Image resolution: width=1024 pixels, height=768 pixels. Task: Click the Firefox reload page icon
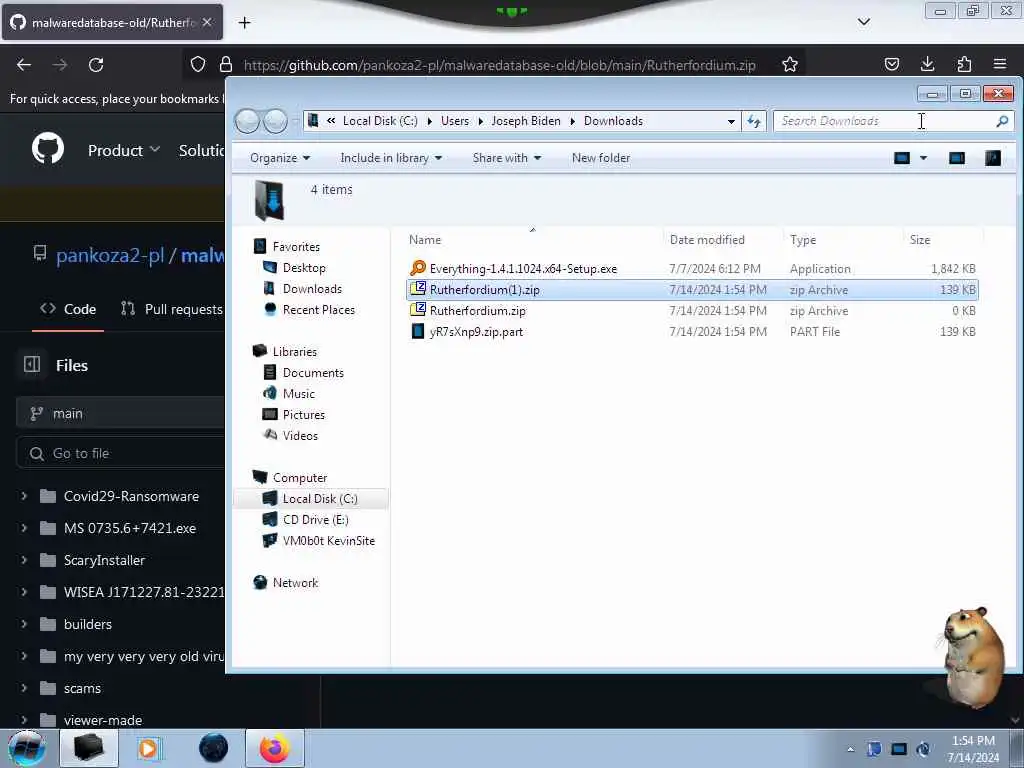tap(96, 65)
